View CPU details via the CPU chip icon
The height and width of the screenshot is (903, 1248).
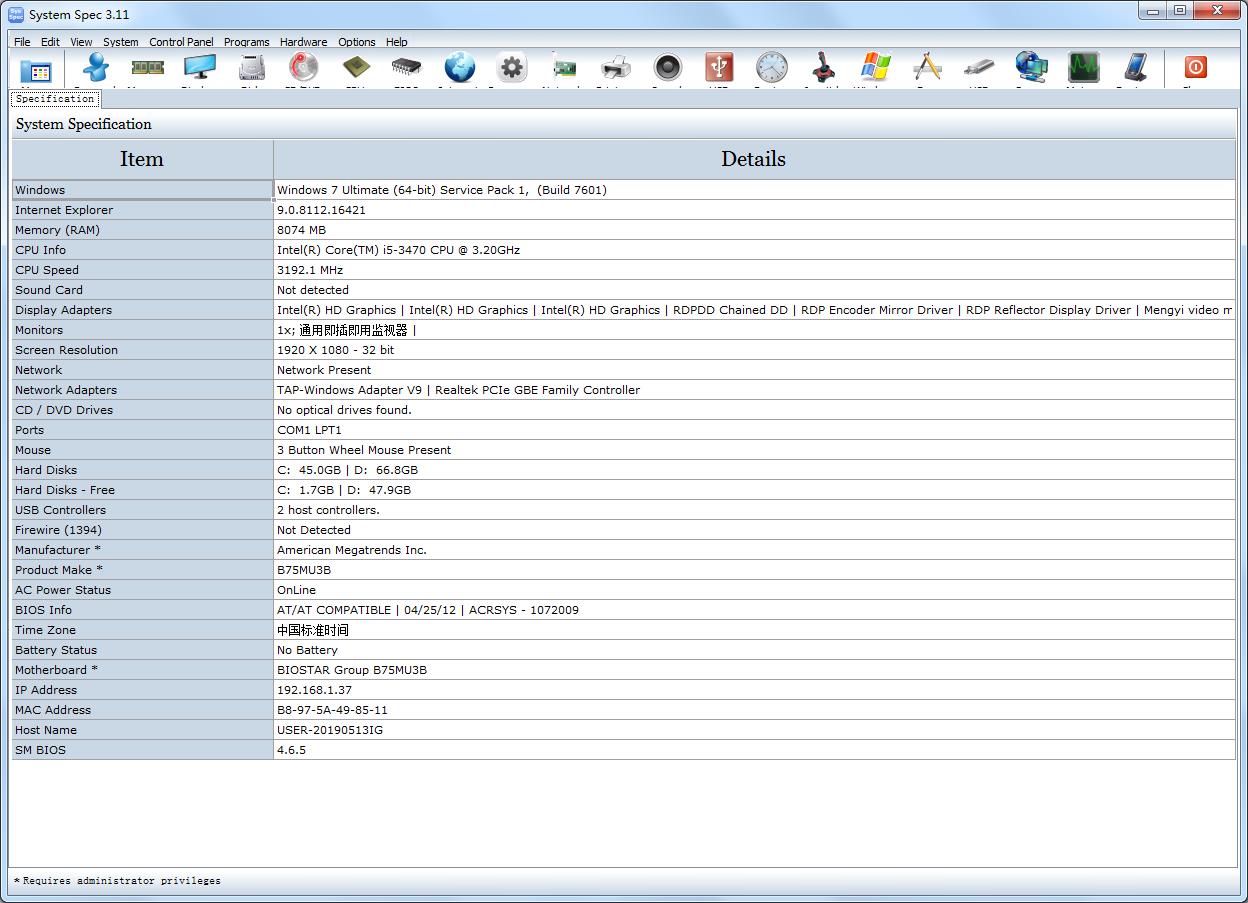click(x=356, y=68)
